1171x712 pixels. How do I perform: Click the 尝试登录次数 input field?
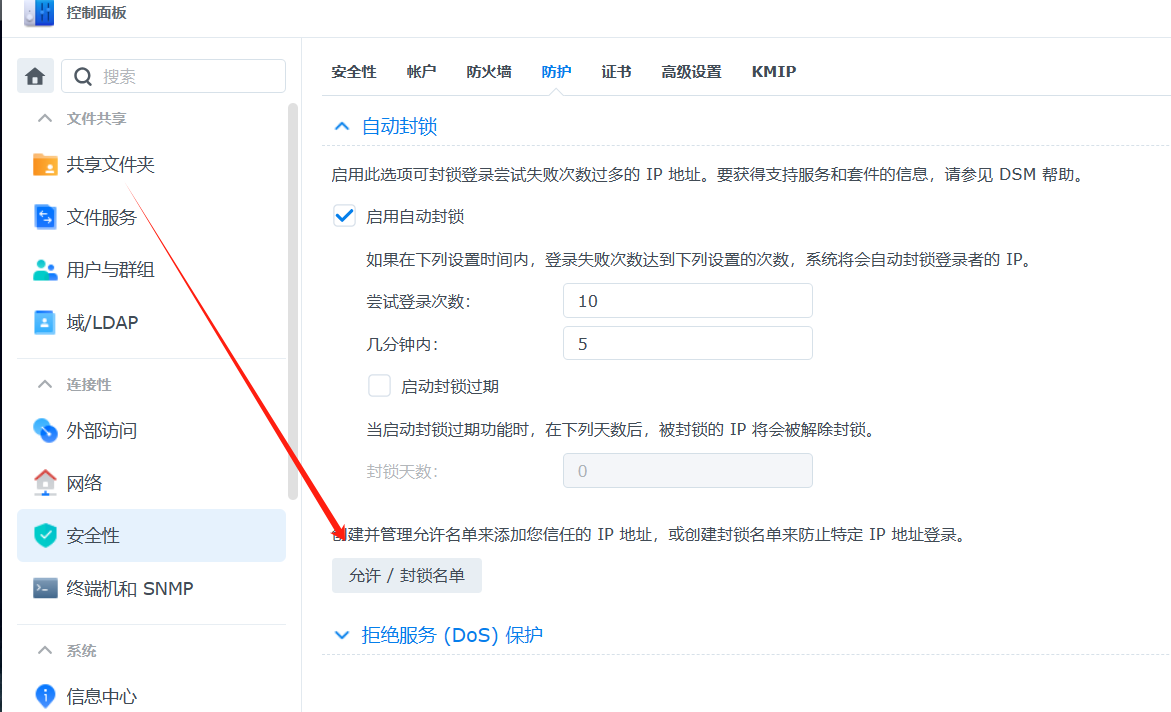point(687,301)
